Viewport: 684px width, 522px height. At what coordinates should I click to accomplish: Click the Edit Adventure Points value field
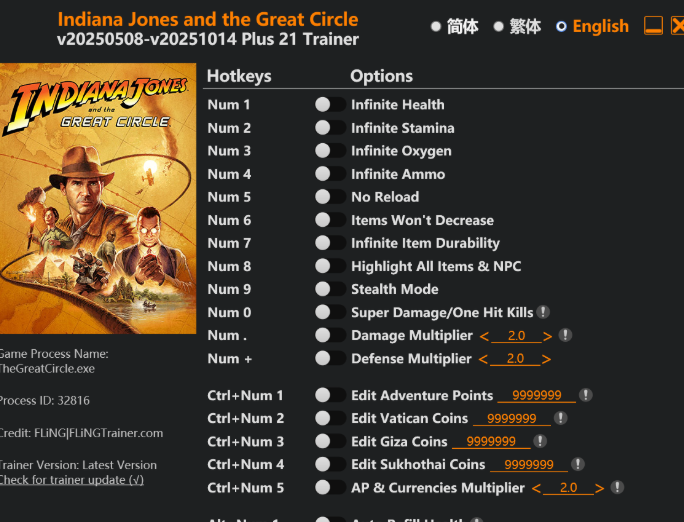tap(536, 396)
